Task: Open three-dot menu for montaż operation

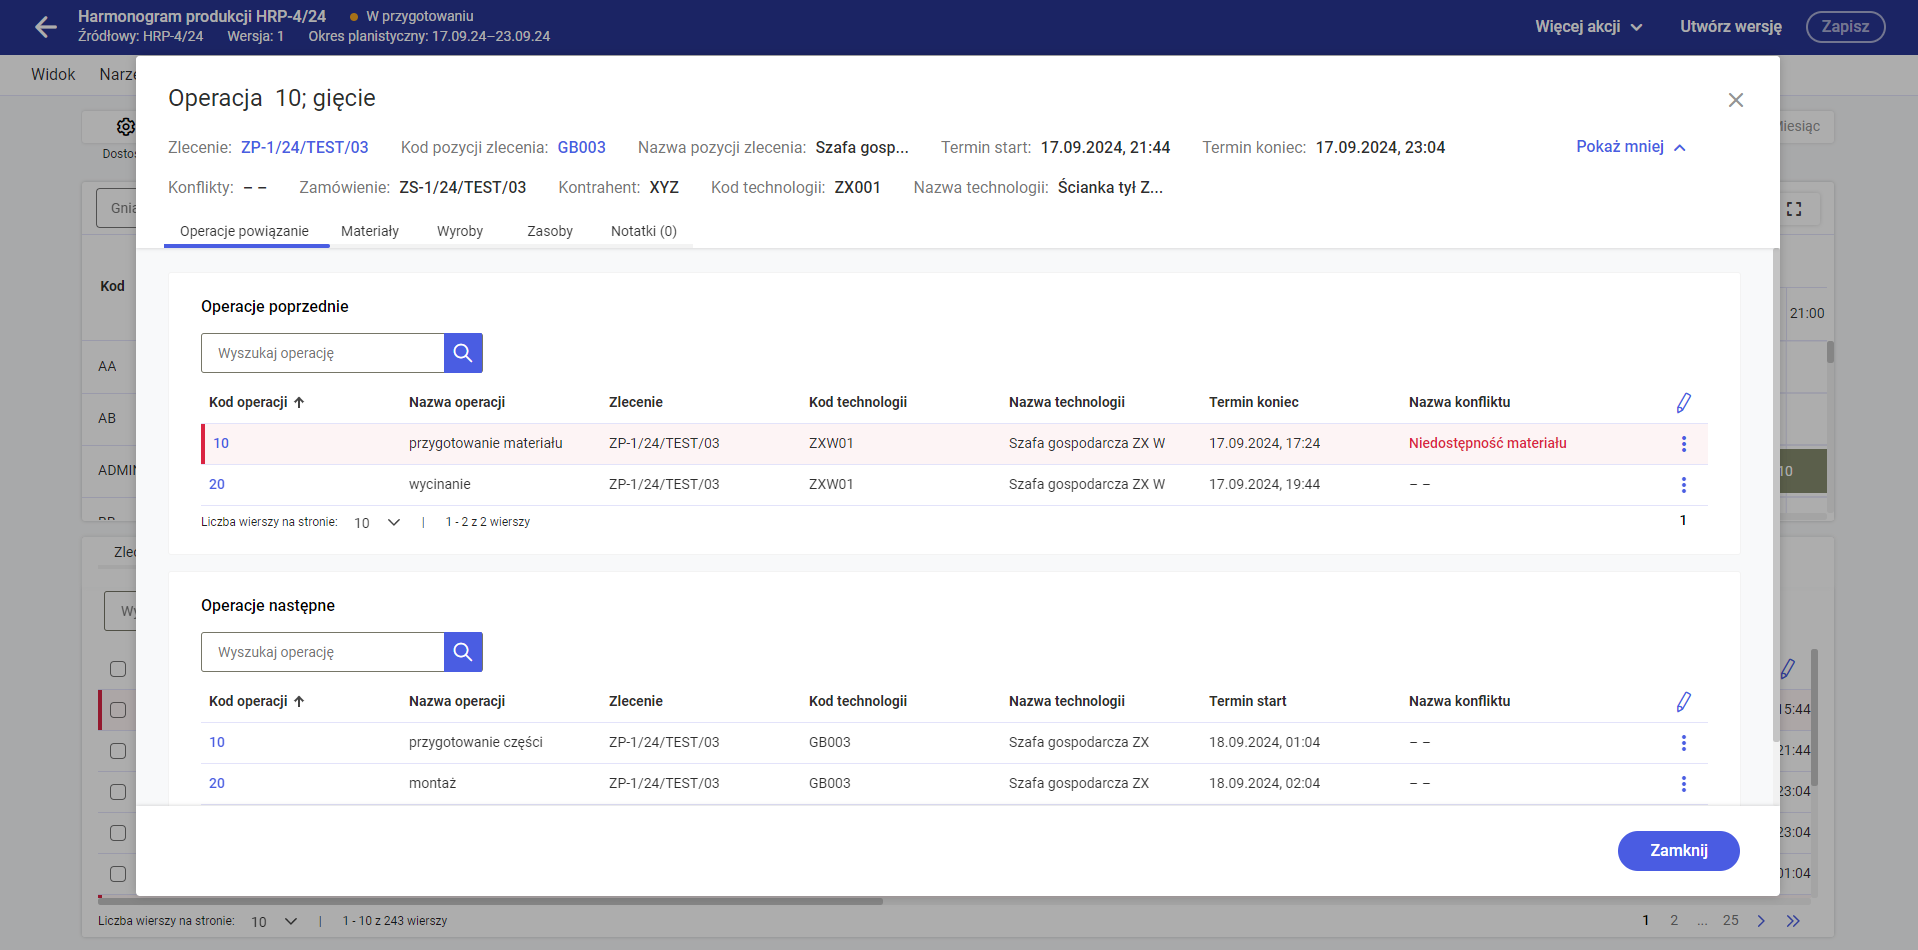Action: pos(1683,784)
